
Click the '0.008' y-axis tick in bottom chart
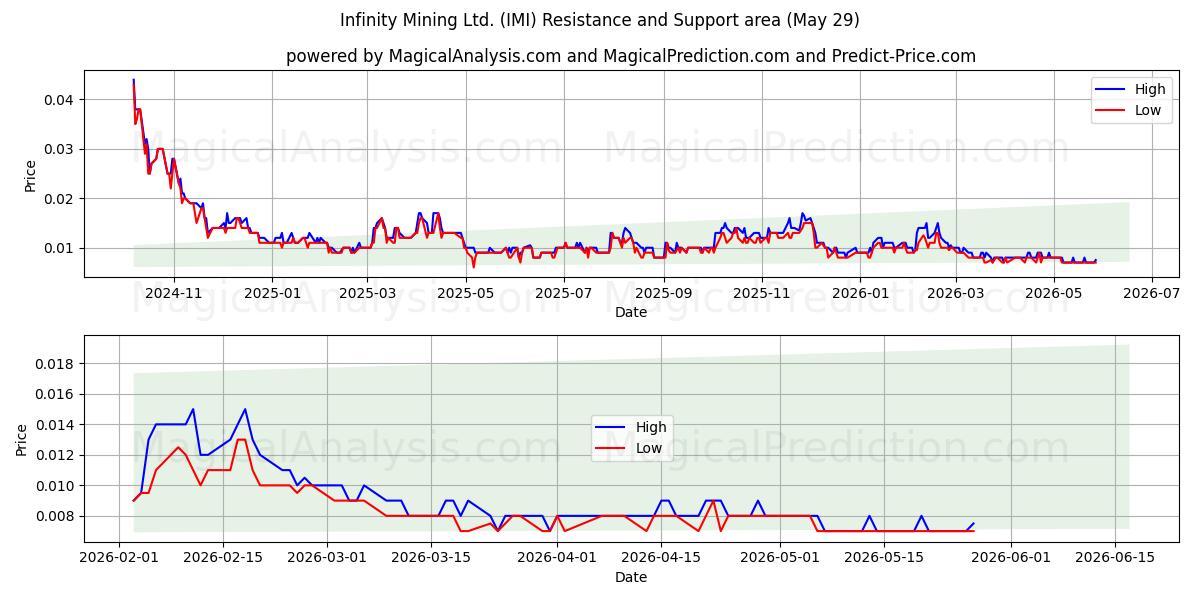57,516
